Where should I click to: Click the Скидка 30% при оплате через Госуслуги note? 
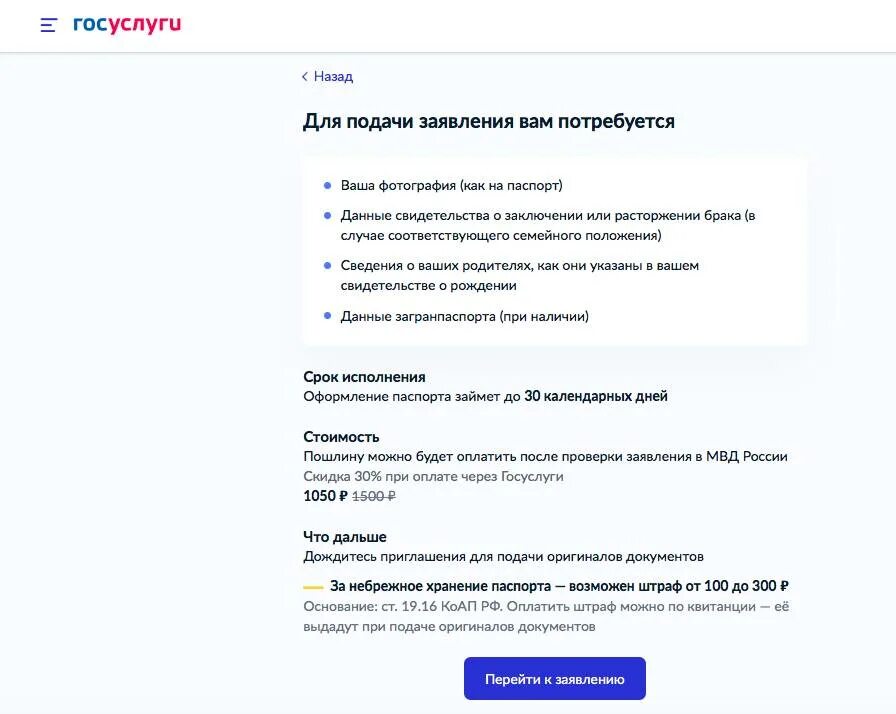(433, 476)
